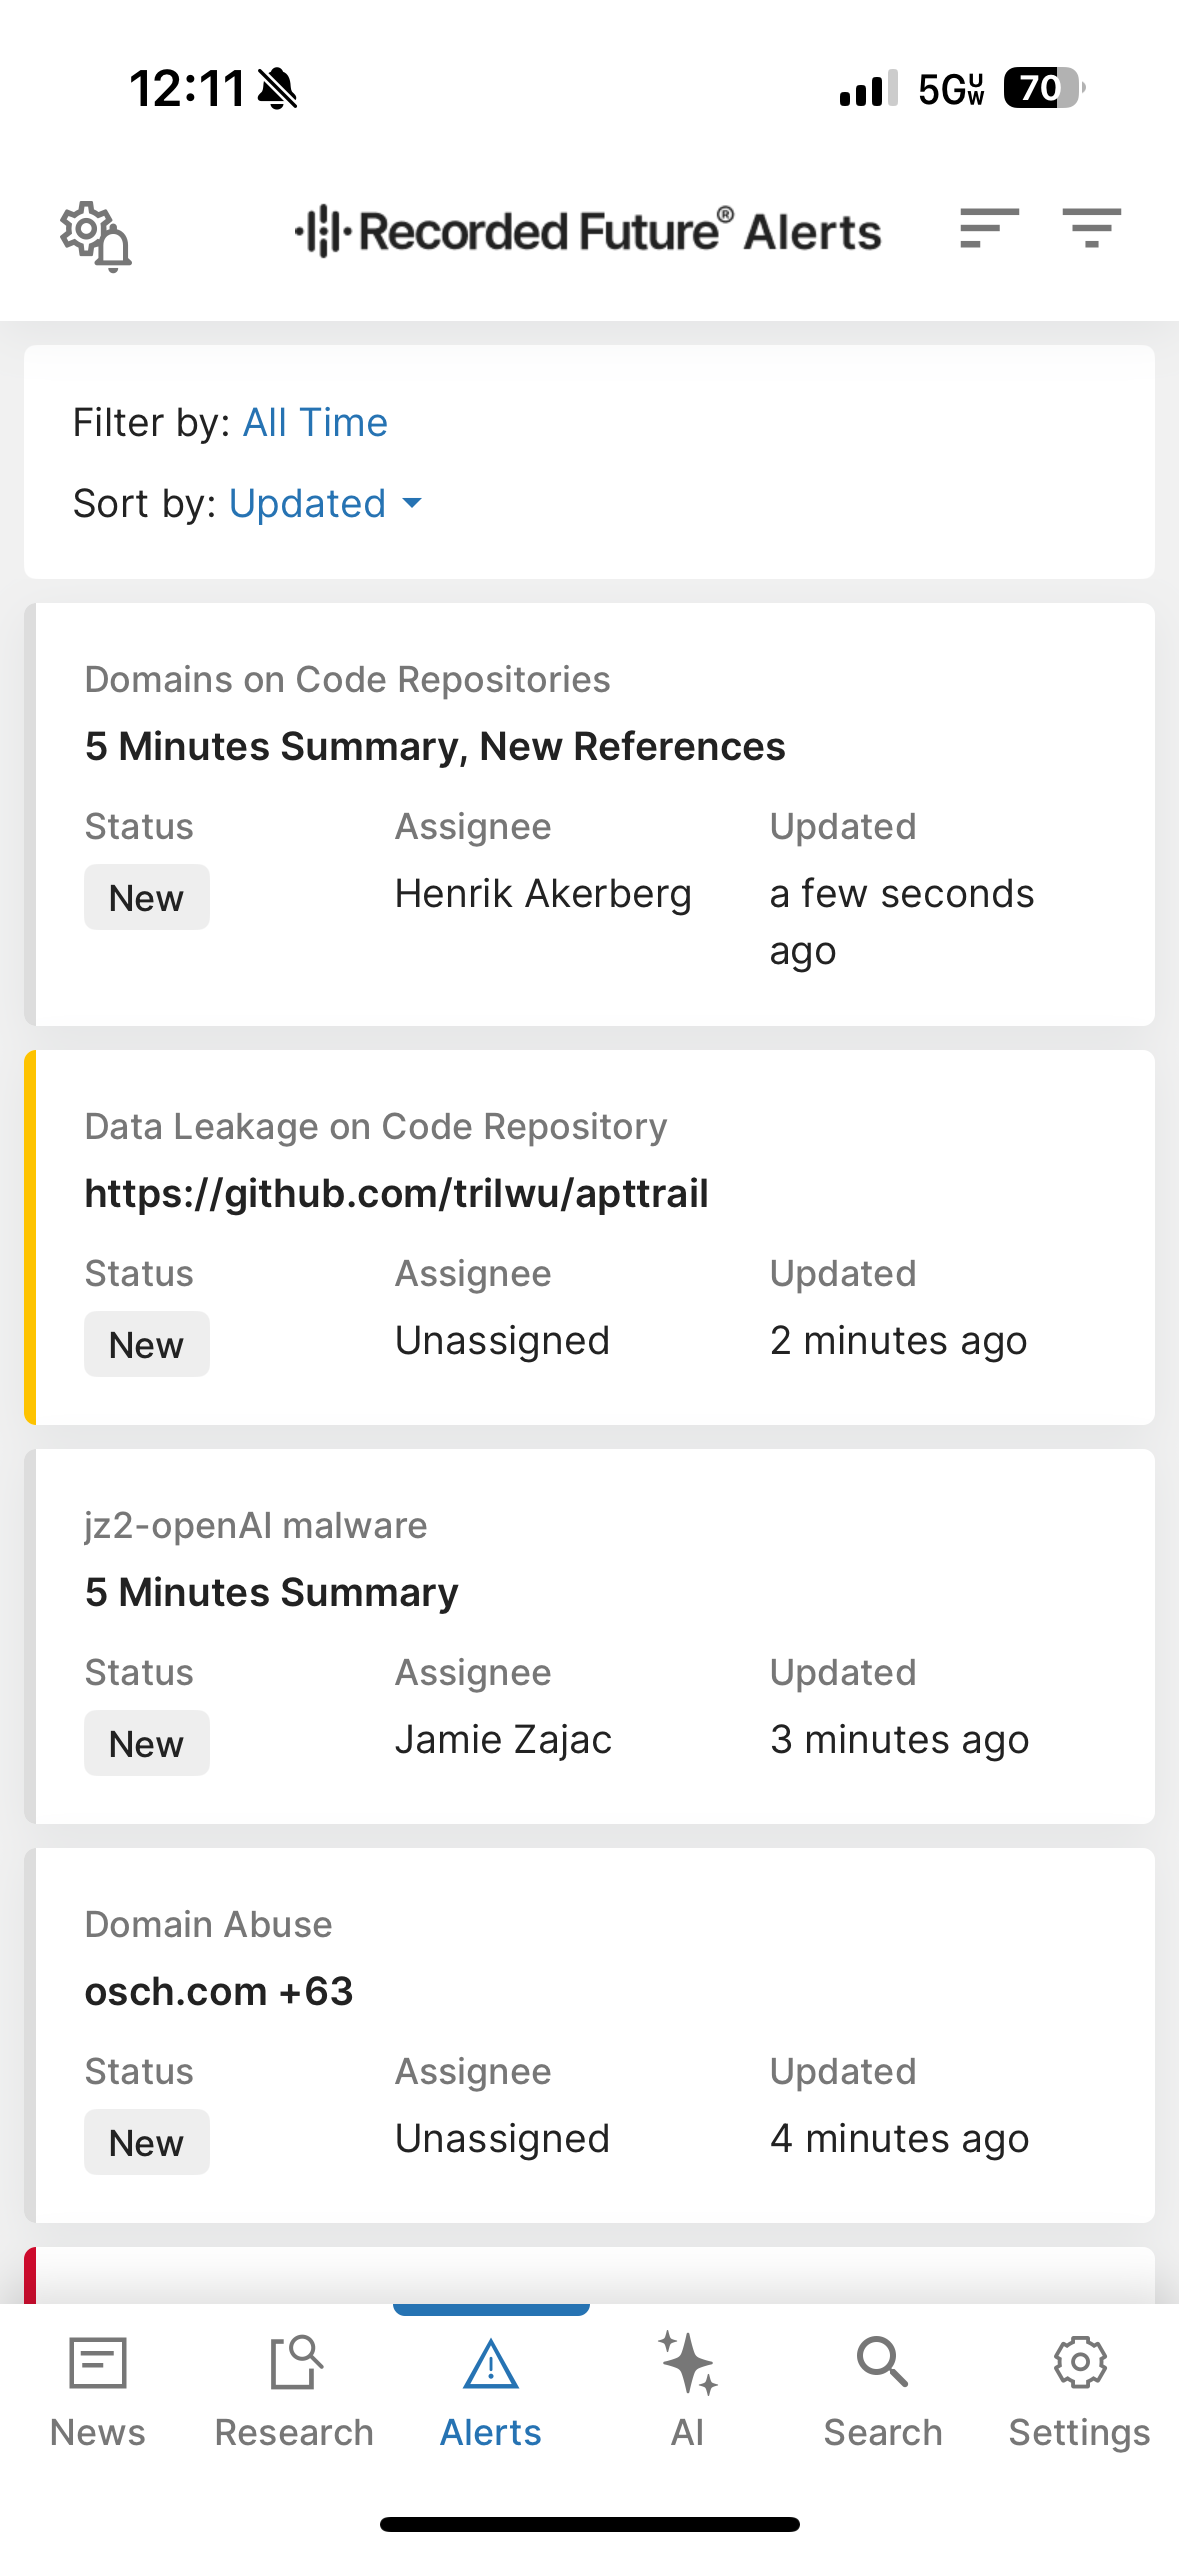The height and width of the screenshot is (2556, 1179).
Task: Change the All Time filter
Action: pos(315,423)
